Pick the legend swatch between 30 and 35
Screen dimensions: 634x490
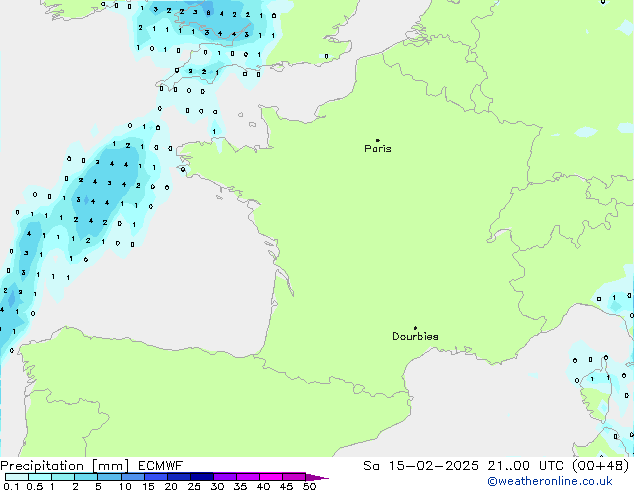point(224,477)
